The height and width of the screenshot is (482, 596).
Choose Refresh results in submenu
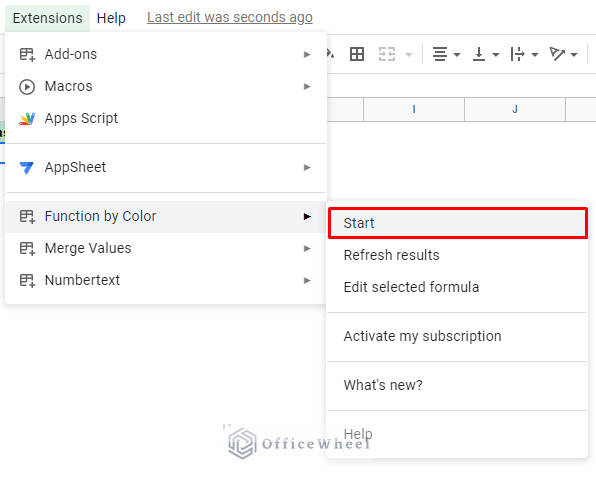tap(458, 255)
